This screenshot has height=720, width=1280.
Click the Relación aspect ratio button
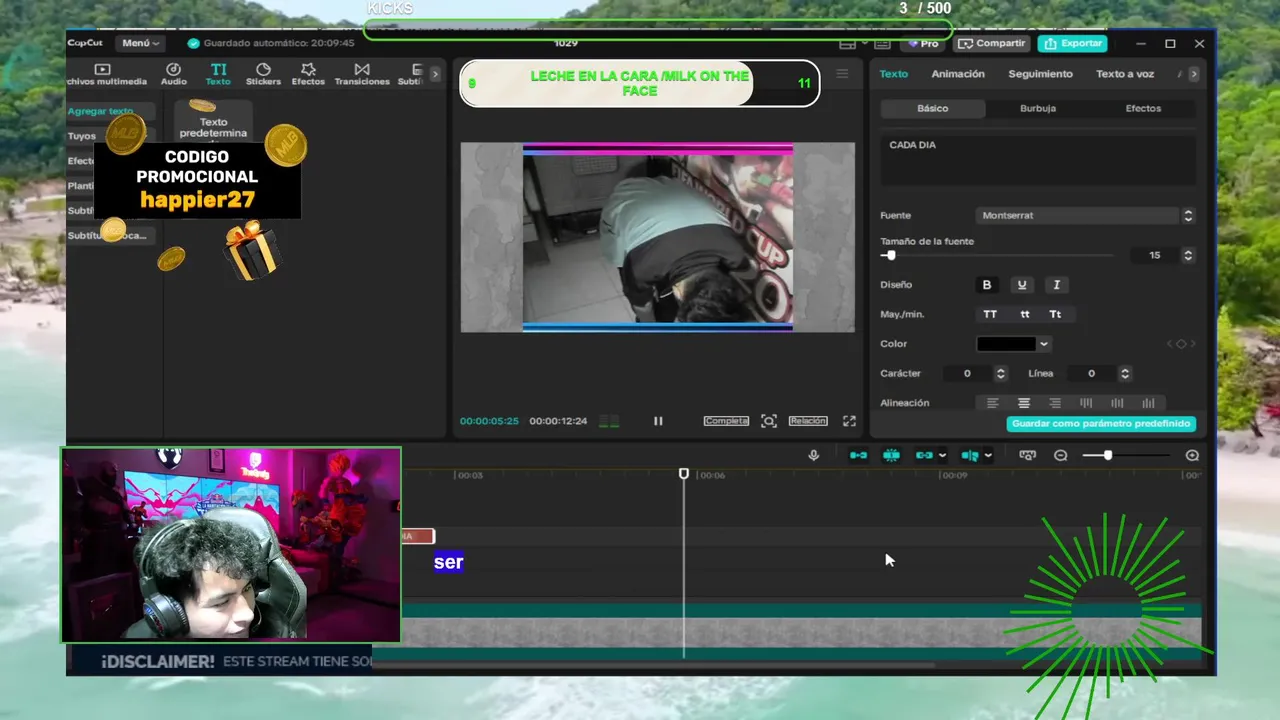click(x=808, y=421)
